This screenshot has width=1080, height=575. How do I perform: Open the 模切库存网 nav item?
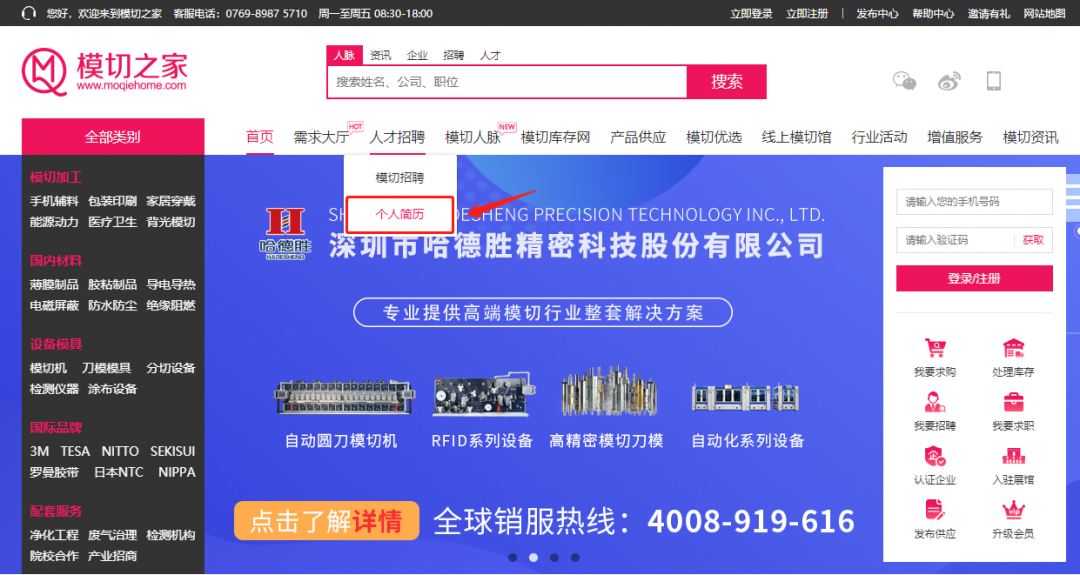pos(555,137)
